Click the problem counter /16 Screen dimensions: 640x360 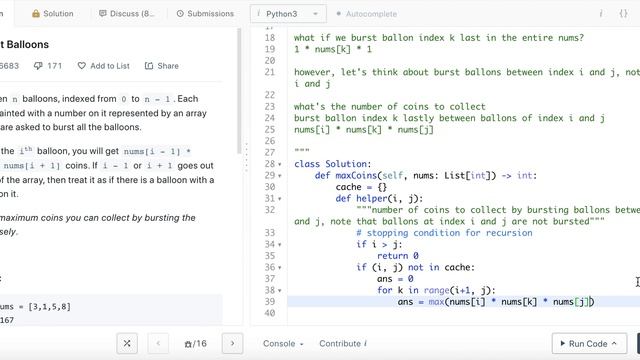coord(195,344)
